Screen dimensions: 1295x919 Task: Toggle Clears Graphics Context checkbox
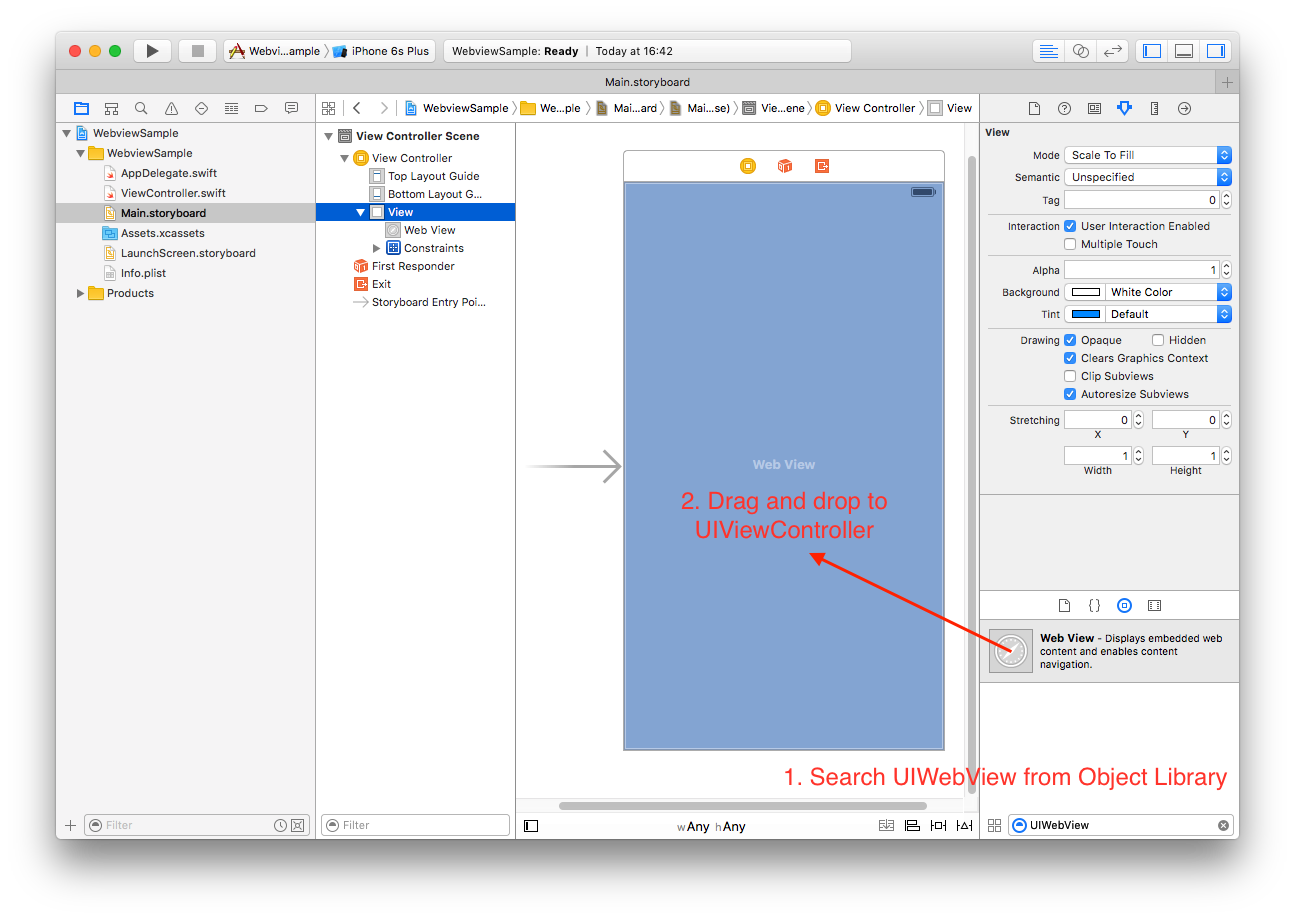click(1070, 358)
